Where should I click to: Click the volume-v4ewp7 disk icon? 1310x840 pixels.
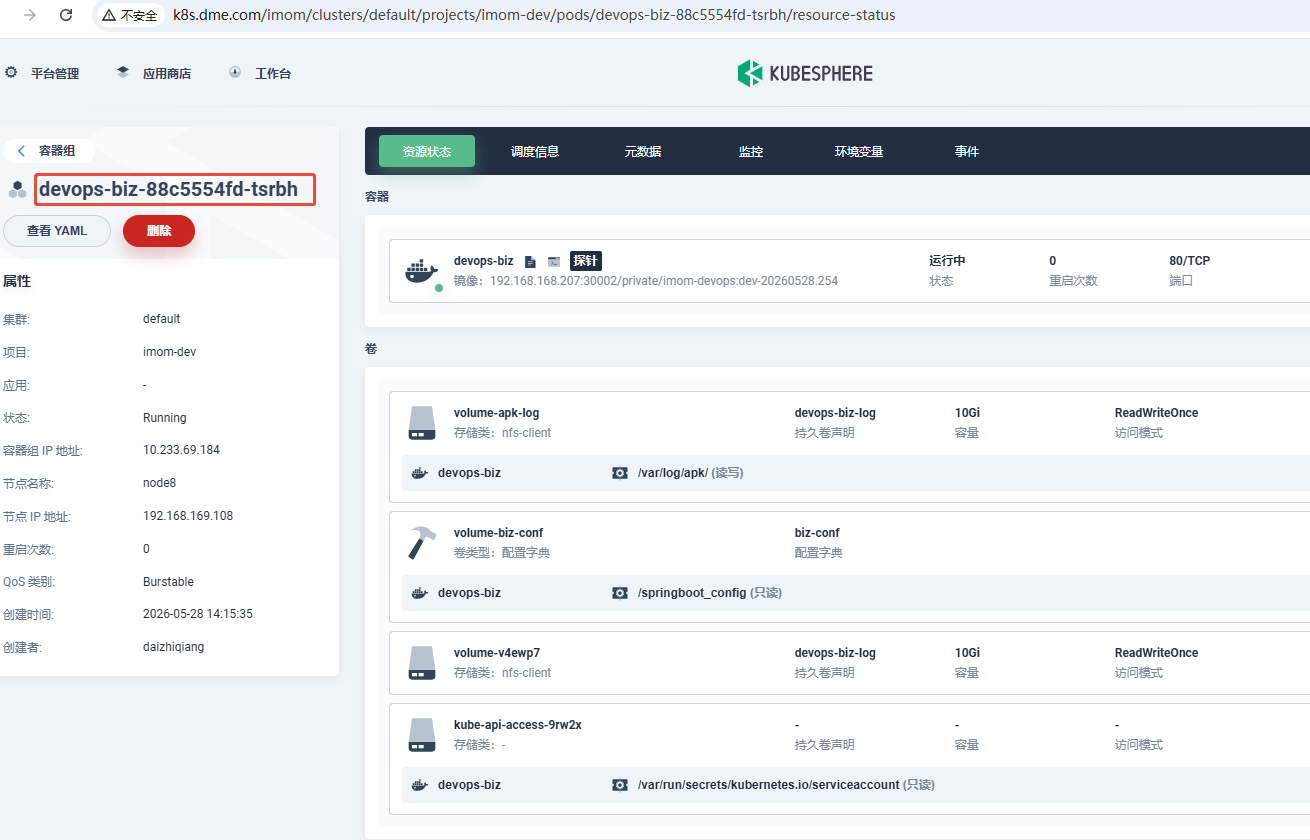tap(422, 662)
